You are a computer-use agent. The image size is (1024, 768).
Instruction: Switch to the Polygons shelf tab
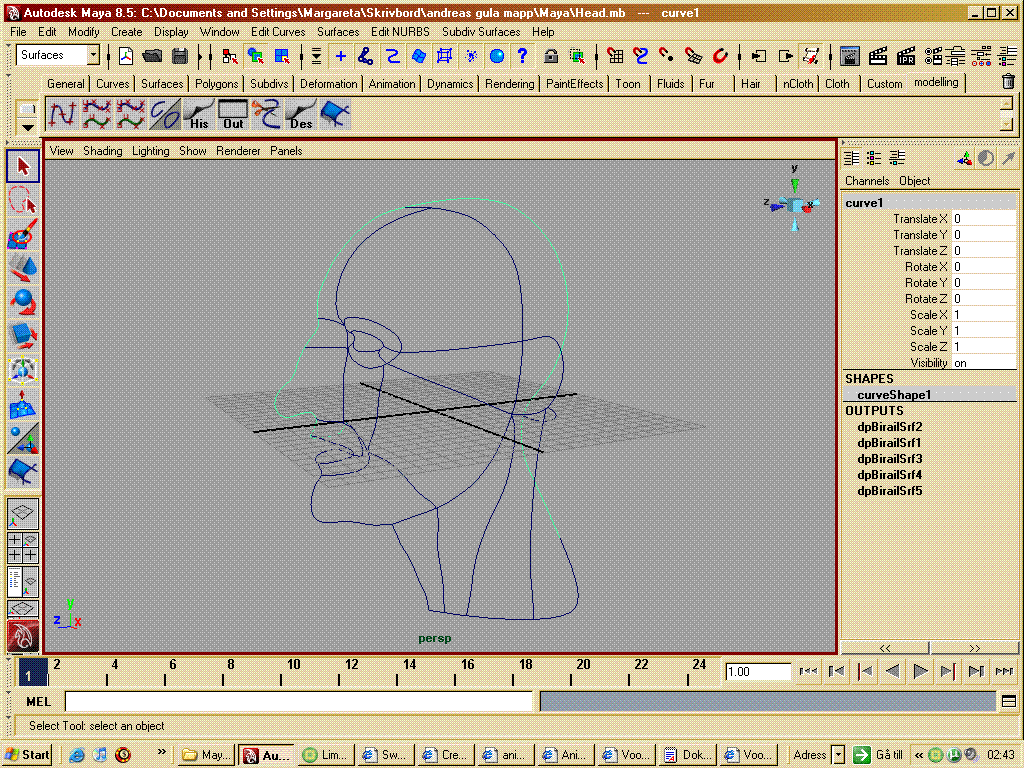[216, 84]
